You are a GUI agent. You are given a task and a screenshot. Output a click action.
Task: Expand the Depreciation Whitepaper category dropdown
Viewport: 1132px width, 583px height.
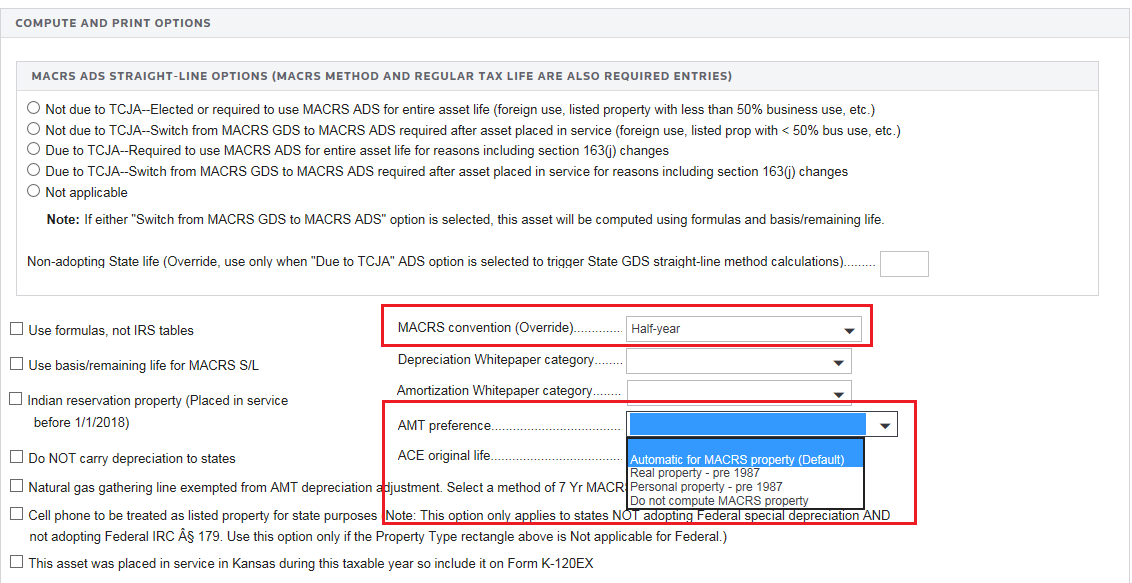point(838,363)
